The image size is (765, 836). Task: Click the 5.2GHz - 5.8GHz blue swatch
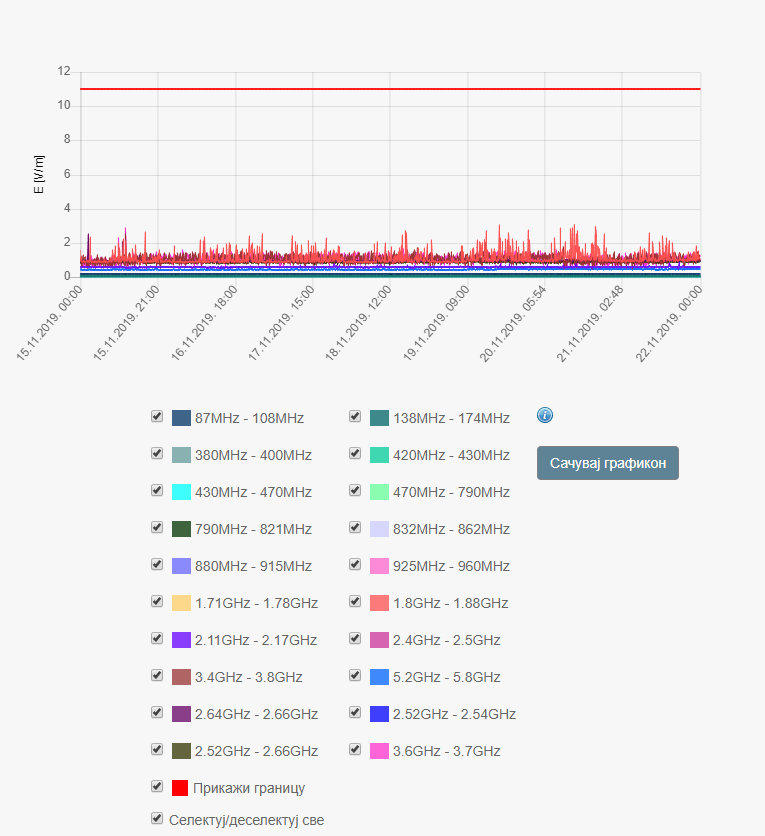379,677
